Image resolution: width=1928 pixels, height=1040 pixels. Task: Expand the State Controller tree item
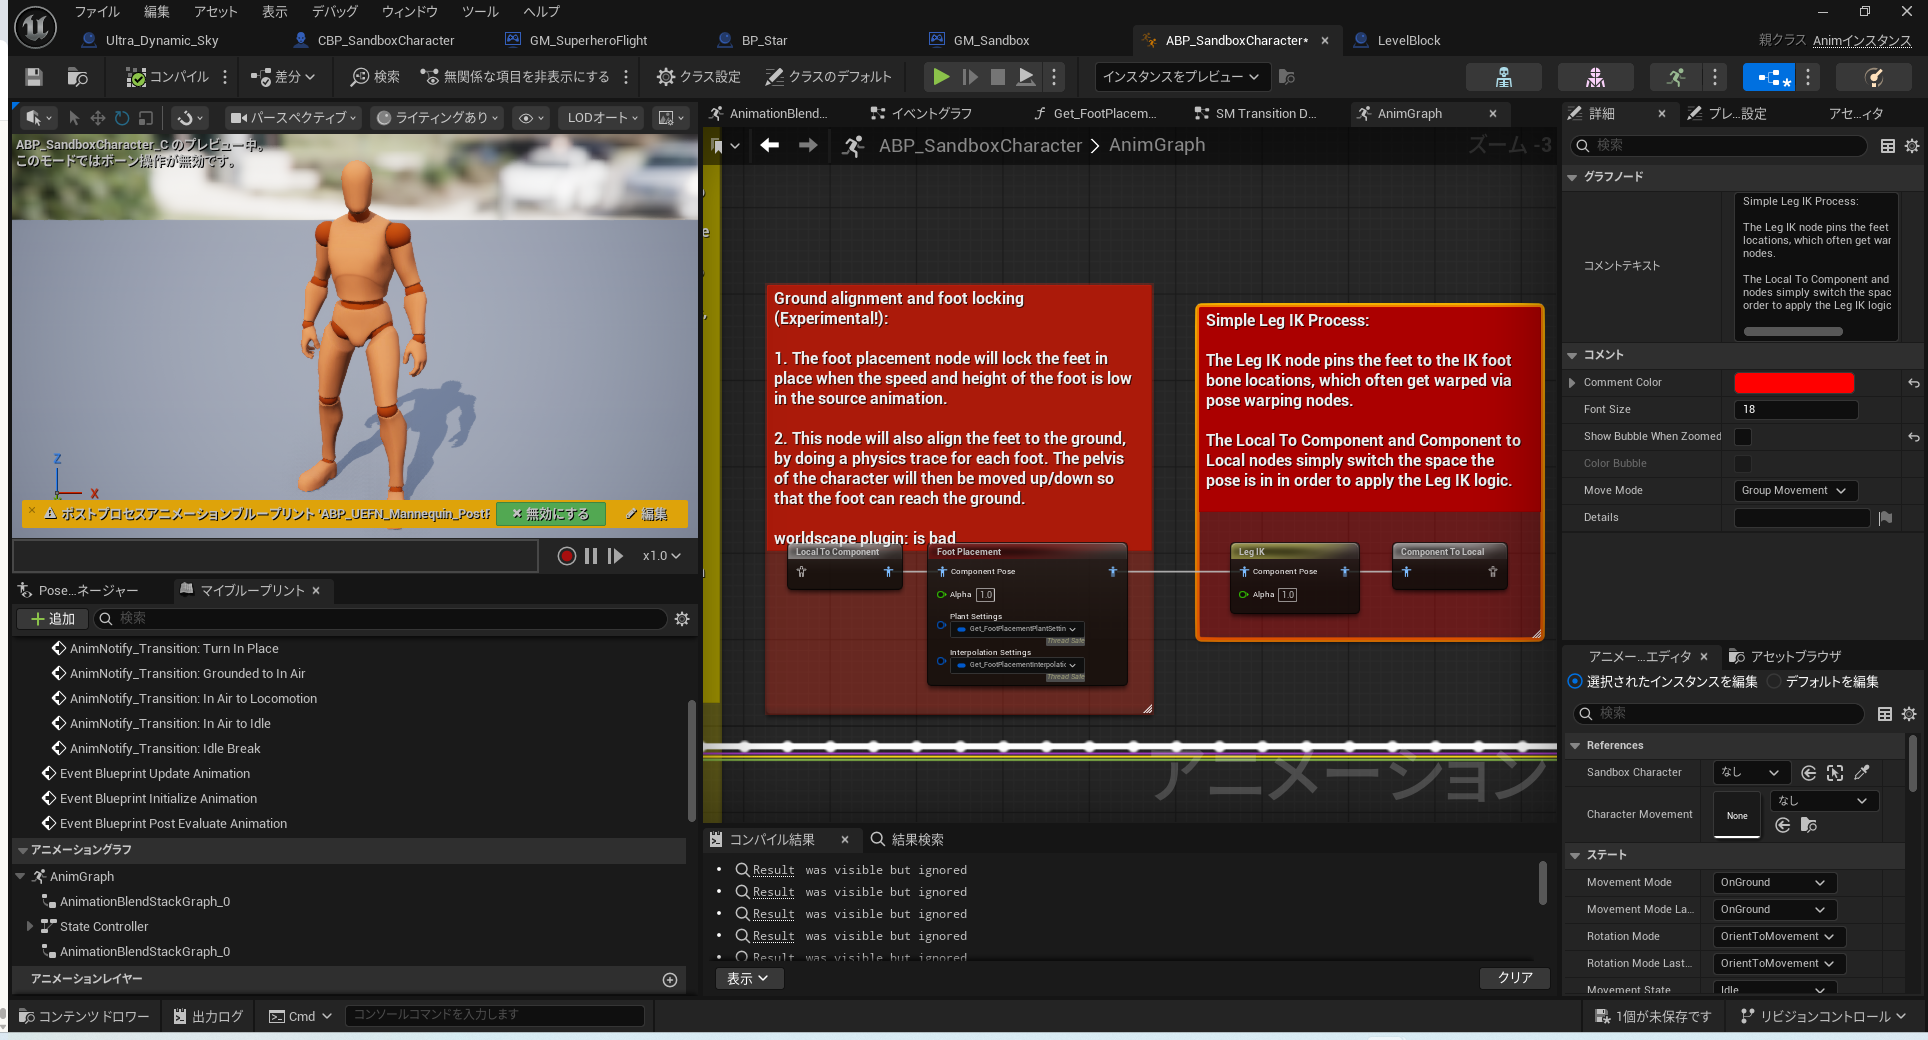click(x=30, y=927)
